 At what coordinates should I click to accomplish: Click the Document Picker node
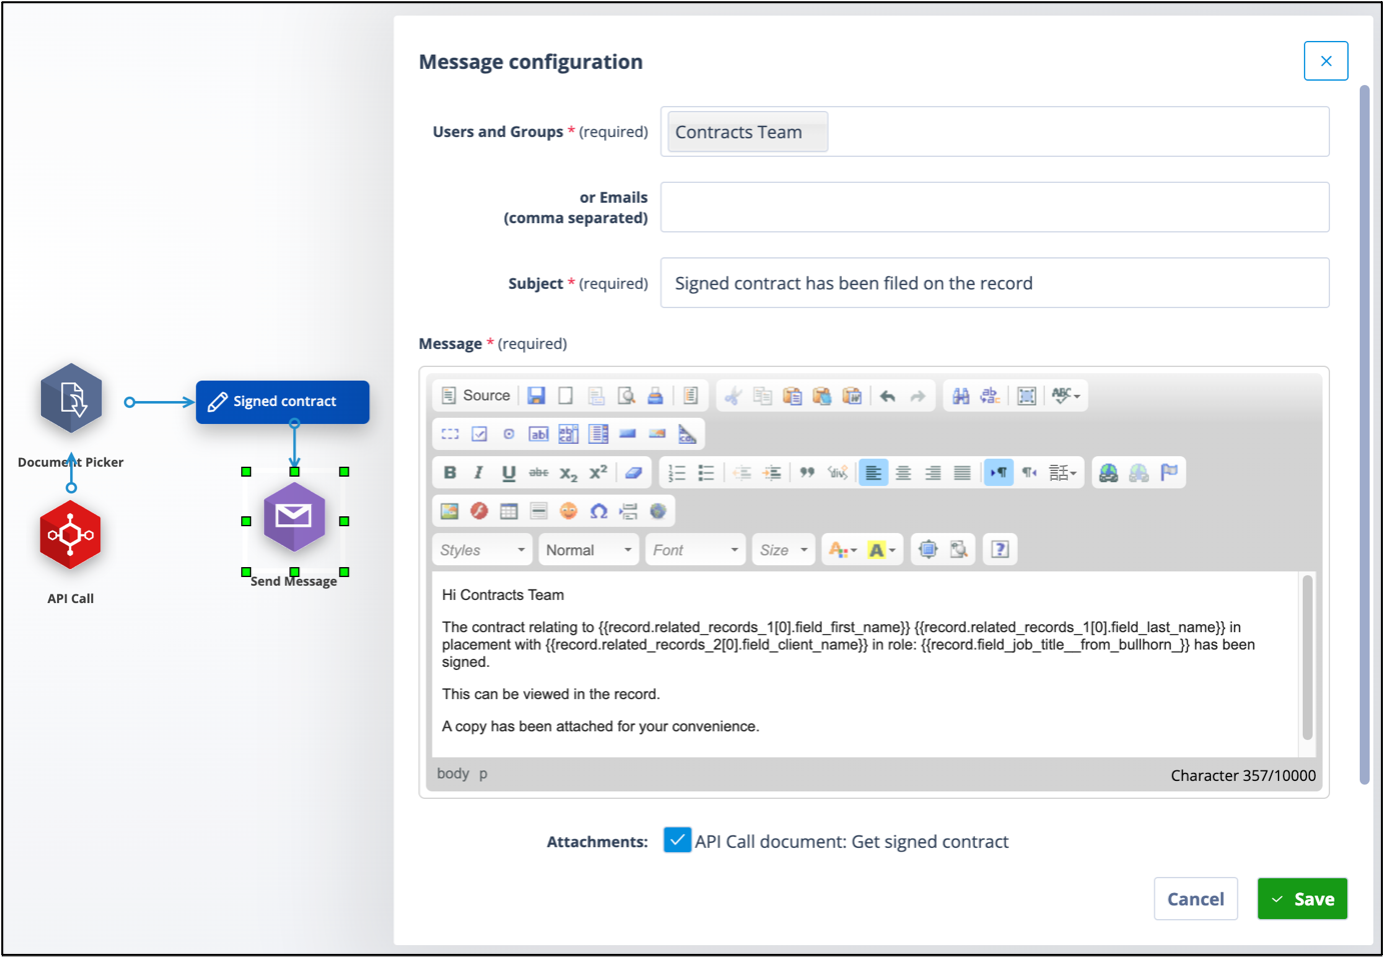(x=71, y=398)
